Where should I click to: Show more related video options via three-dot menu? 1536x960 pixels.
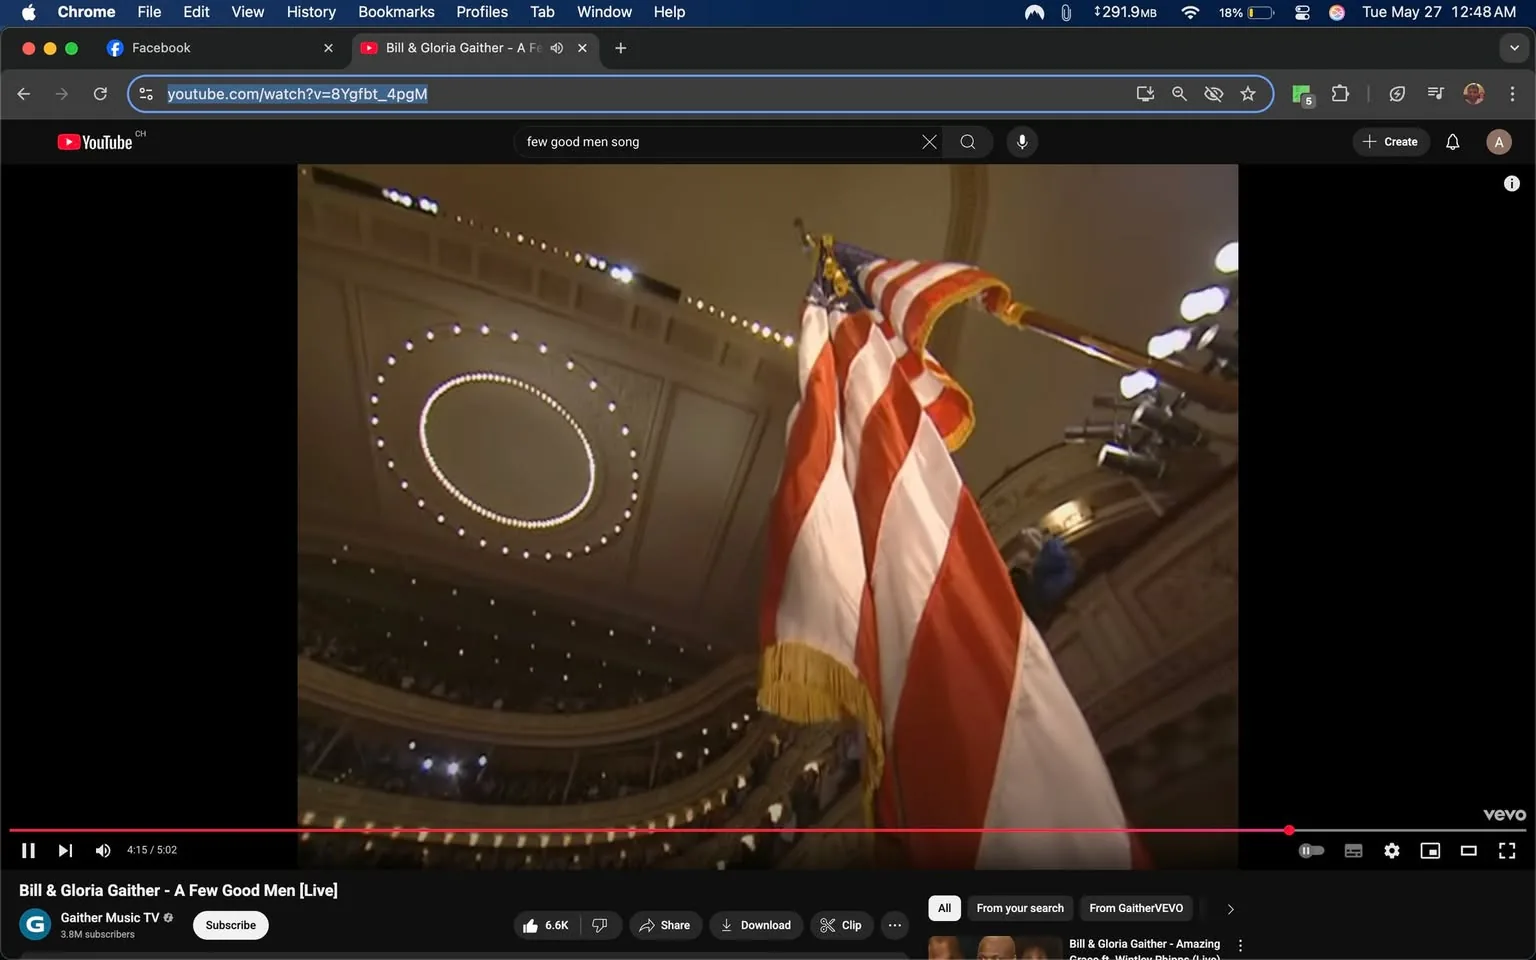click(1240, 944)
